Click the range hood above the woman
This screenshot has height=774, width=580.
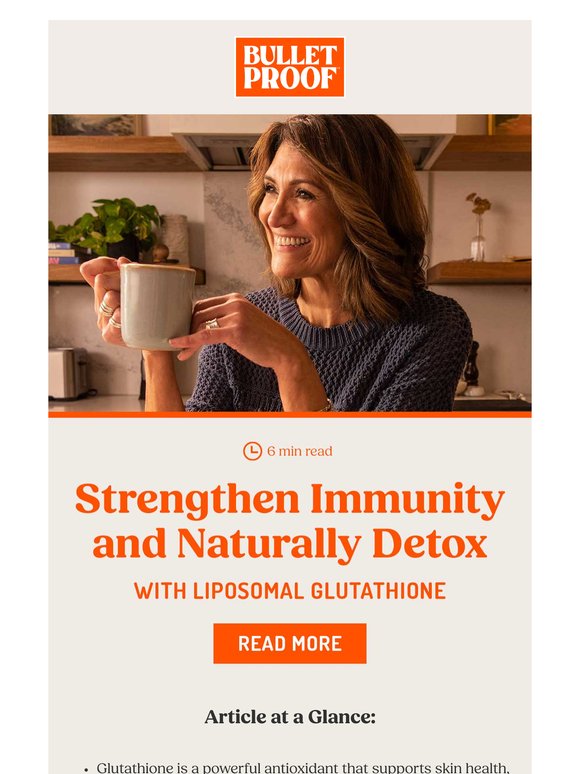[311, 143]
